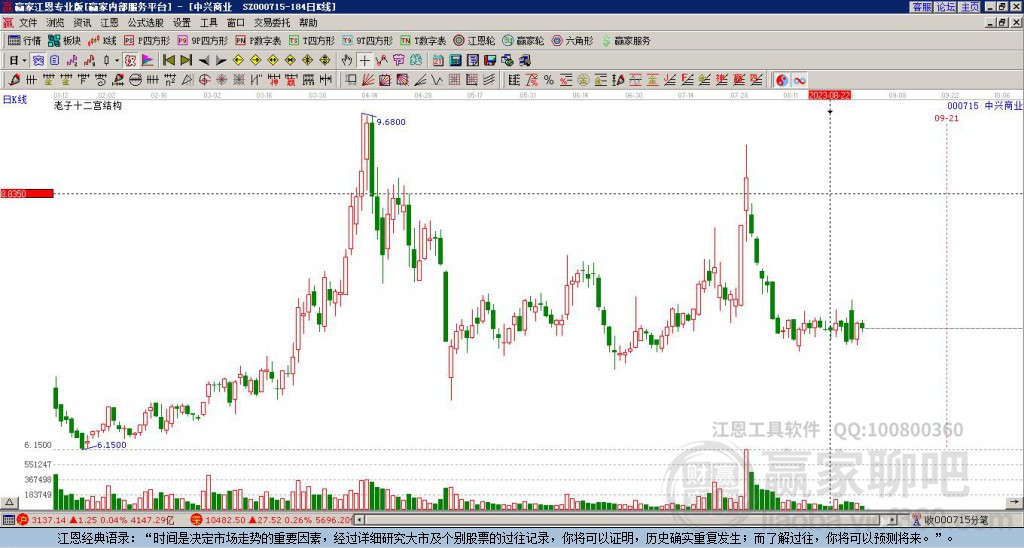This screenshot has height=548, width=1024.
Task: Click the right arrow at volume panel edge
Action: [x=1014, y=502]
